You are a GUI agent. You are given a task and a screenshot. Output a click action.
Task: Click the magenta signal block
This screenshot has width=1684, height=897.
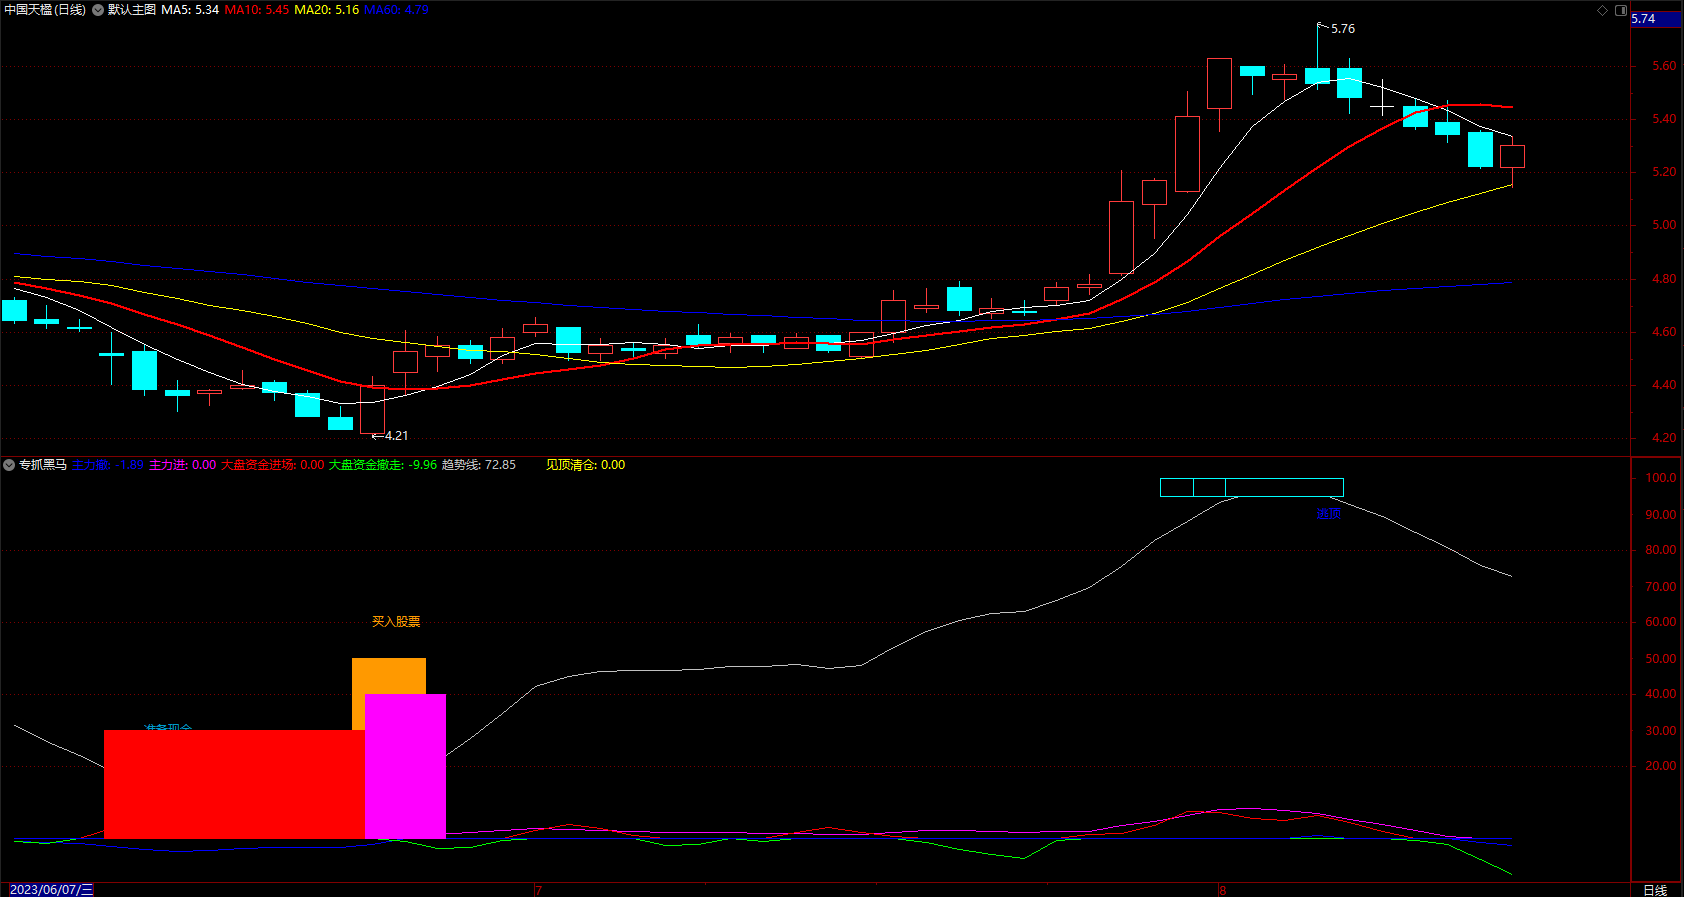405,766
